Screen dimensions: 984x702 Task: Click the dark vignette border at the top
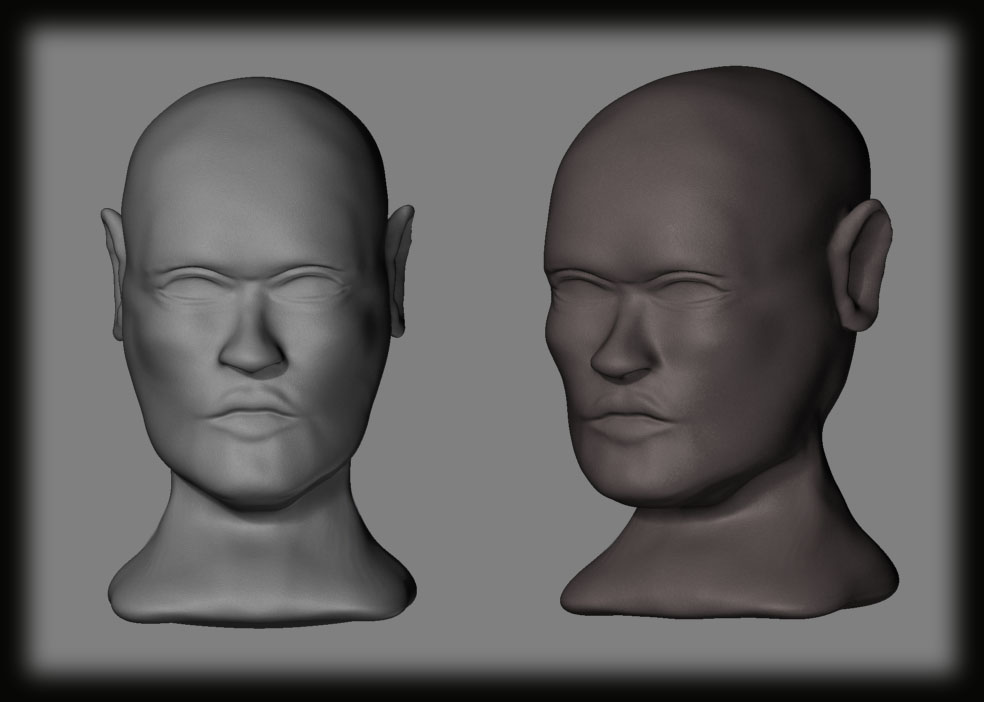click(492, 8)
